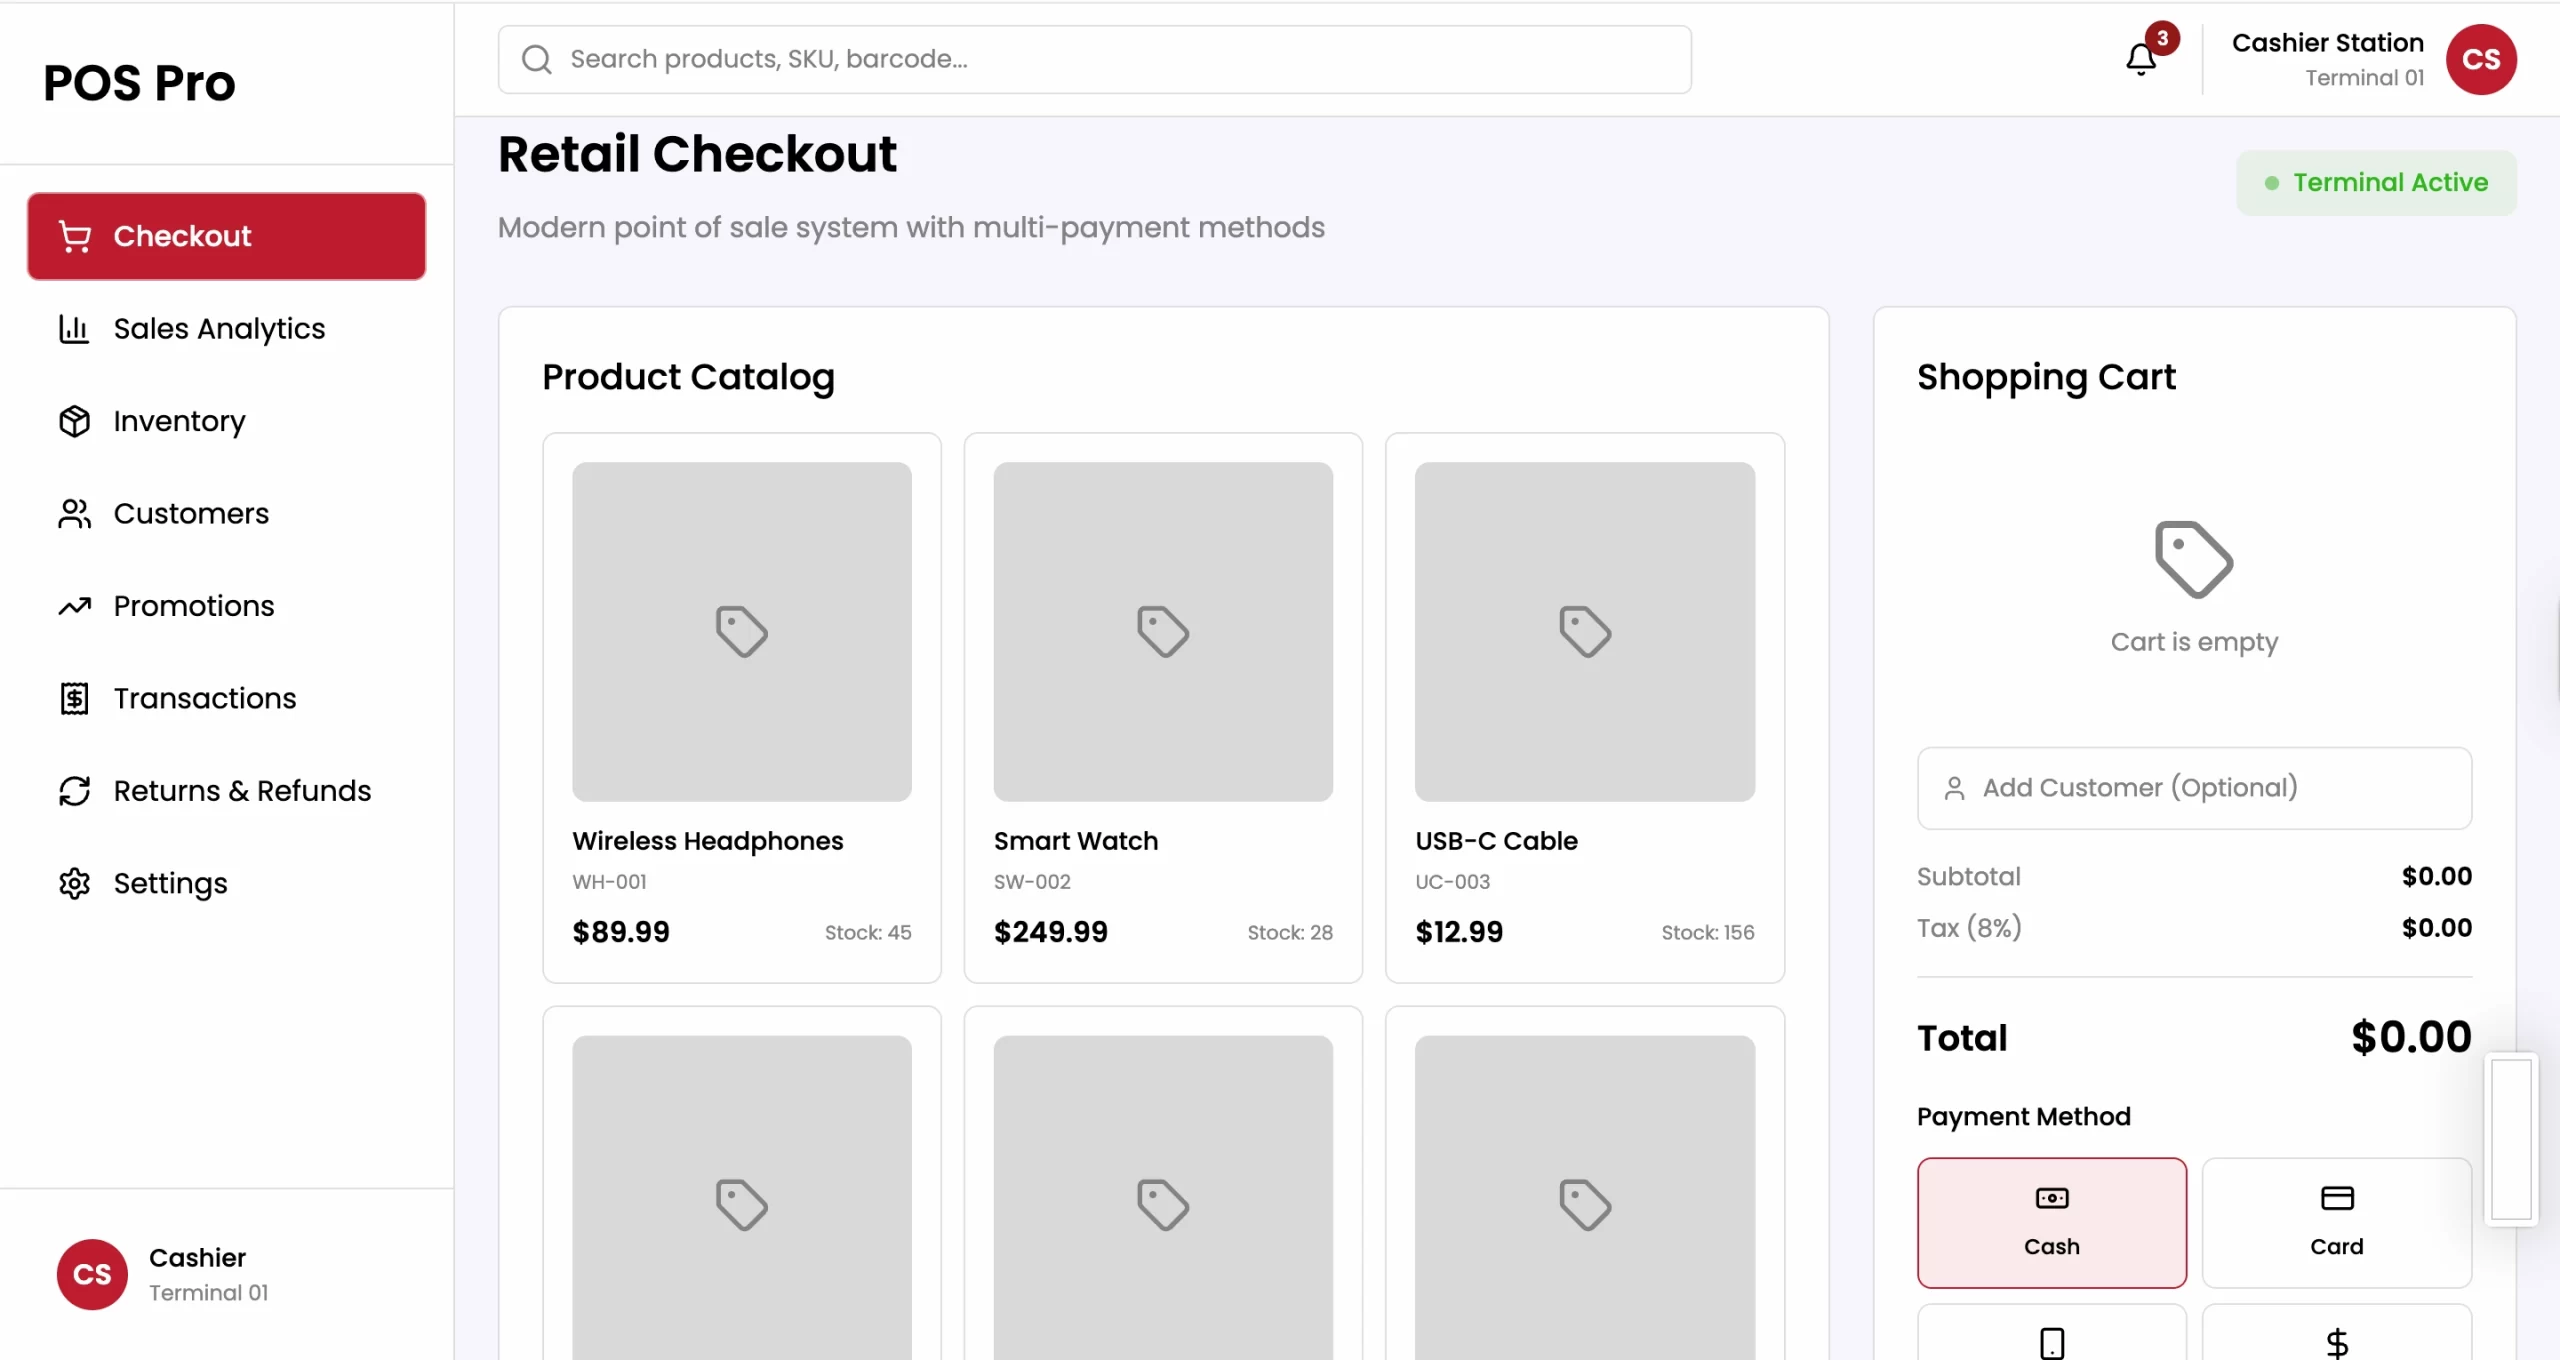Add the Smart Watch product card

click(1162, 708)
